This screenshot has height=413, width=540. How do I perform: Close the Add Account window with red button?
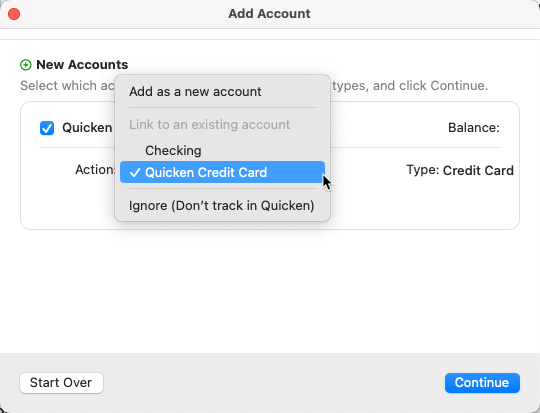point(14,14)
